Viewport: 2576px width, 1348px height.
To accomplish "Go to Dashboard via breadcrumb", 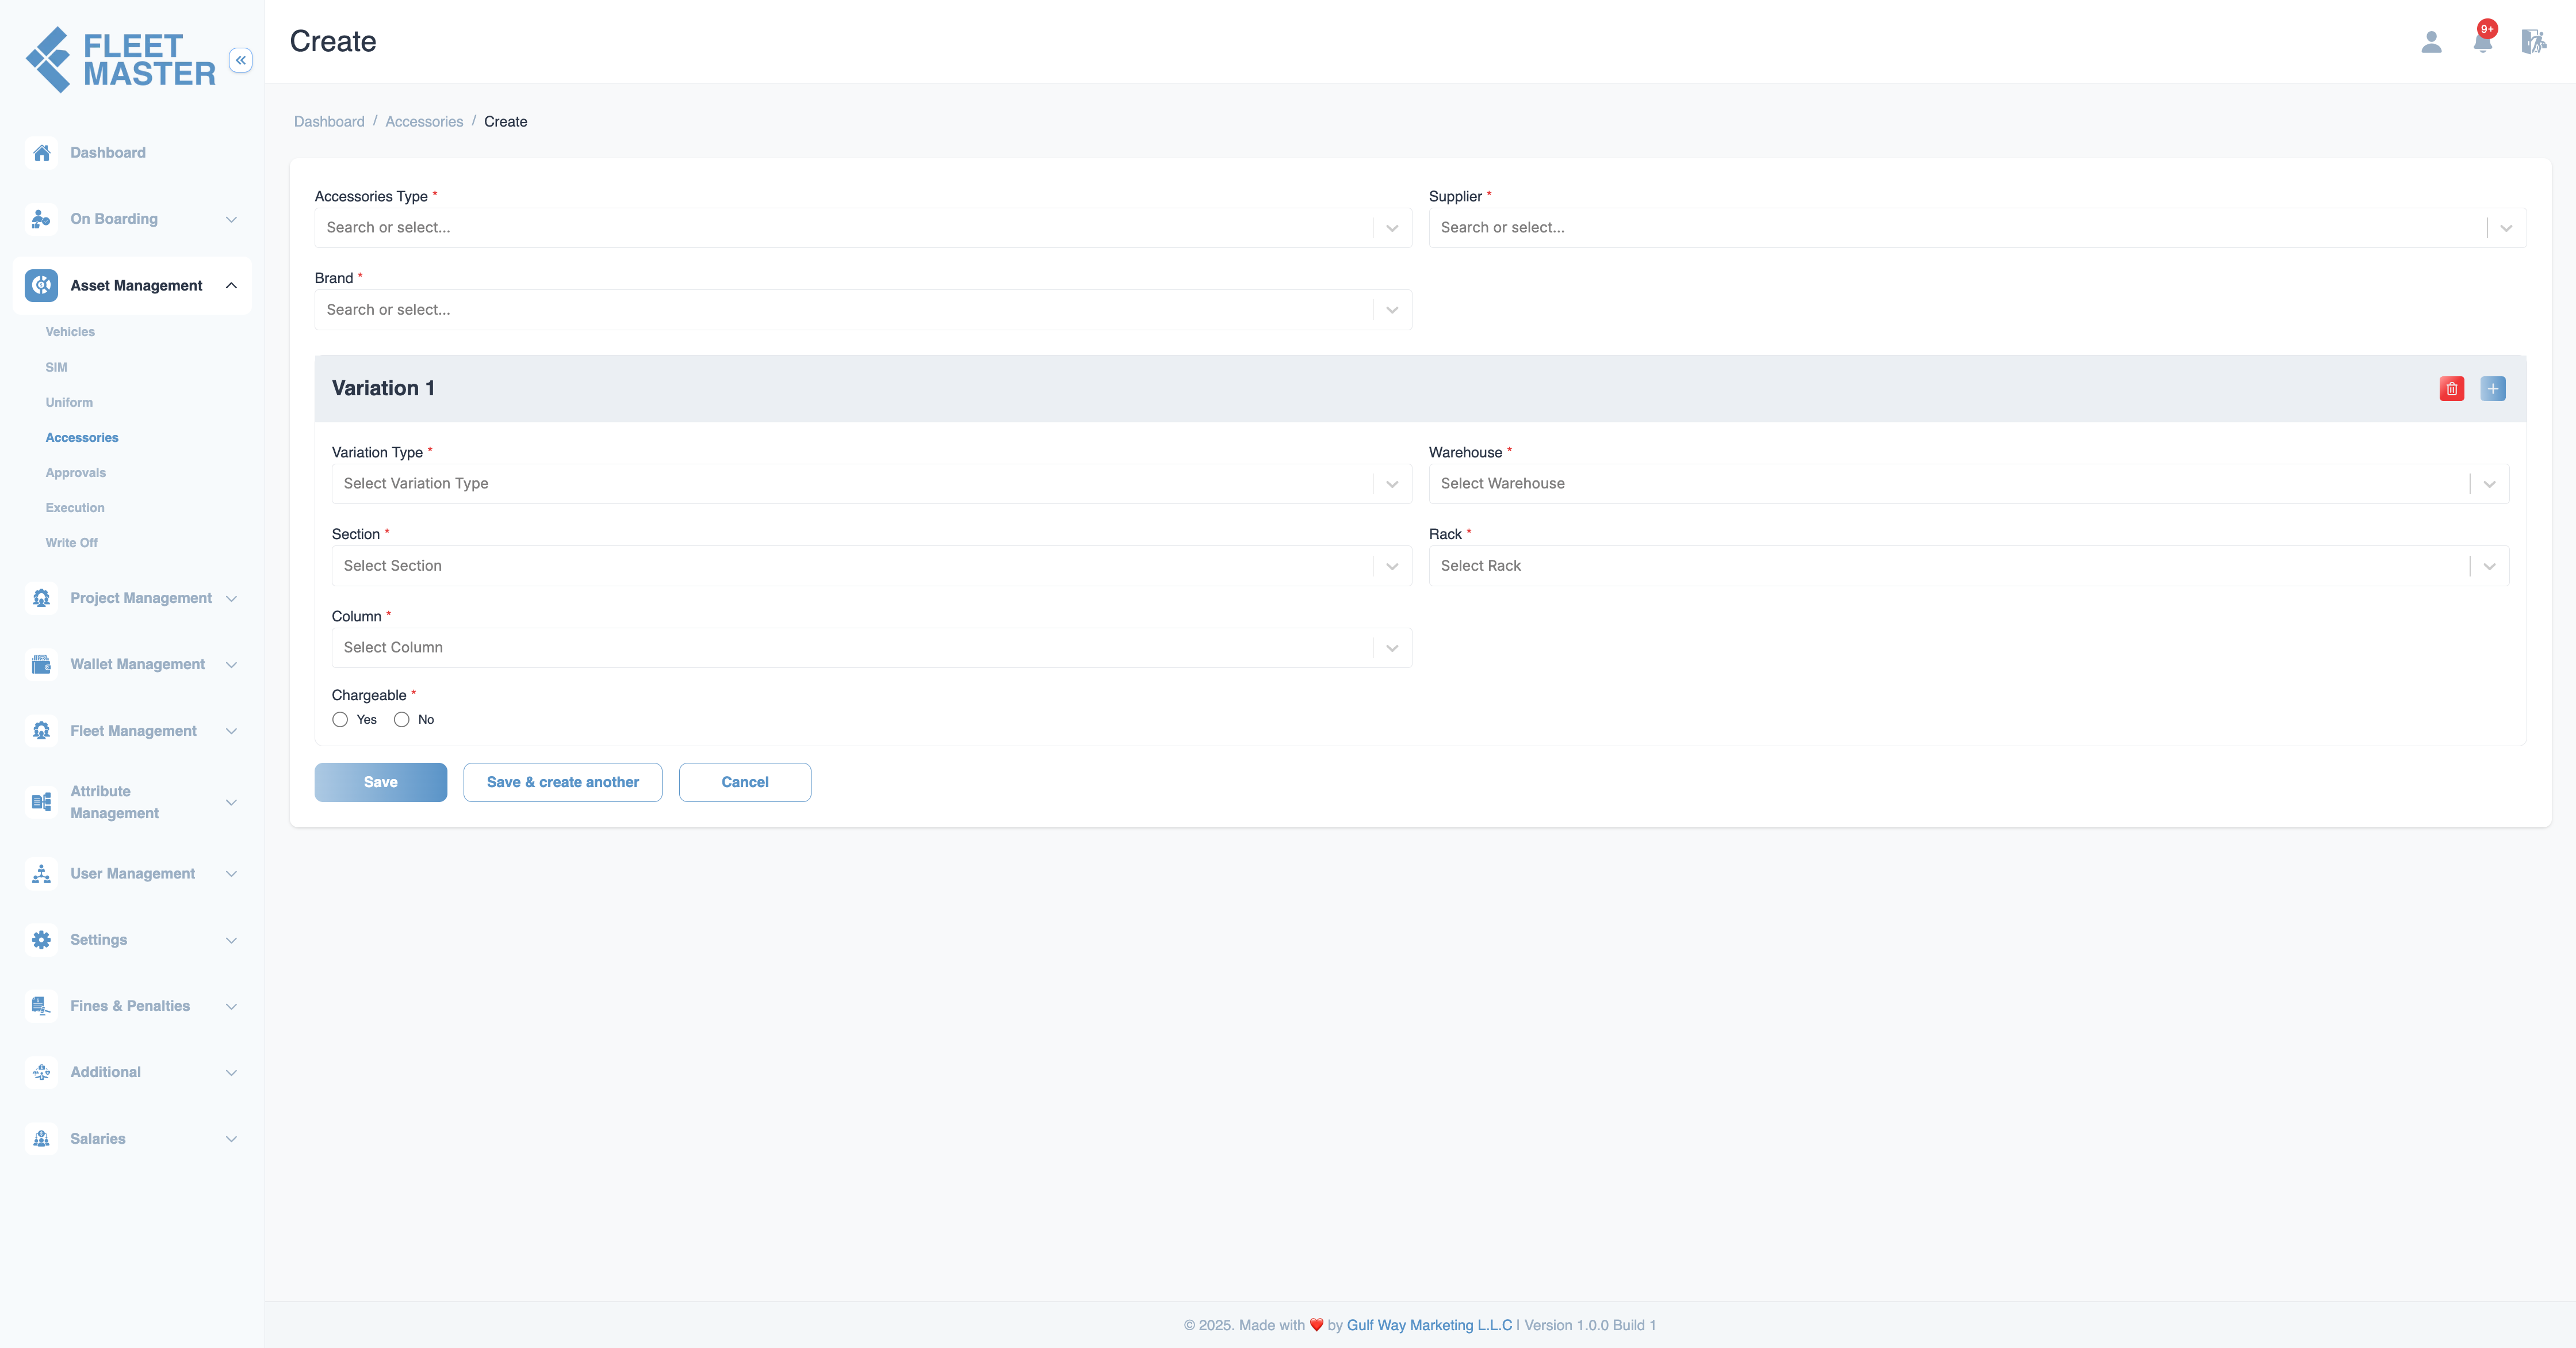I will [329, 122].
